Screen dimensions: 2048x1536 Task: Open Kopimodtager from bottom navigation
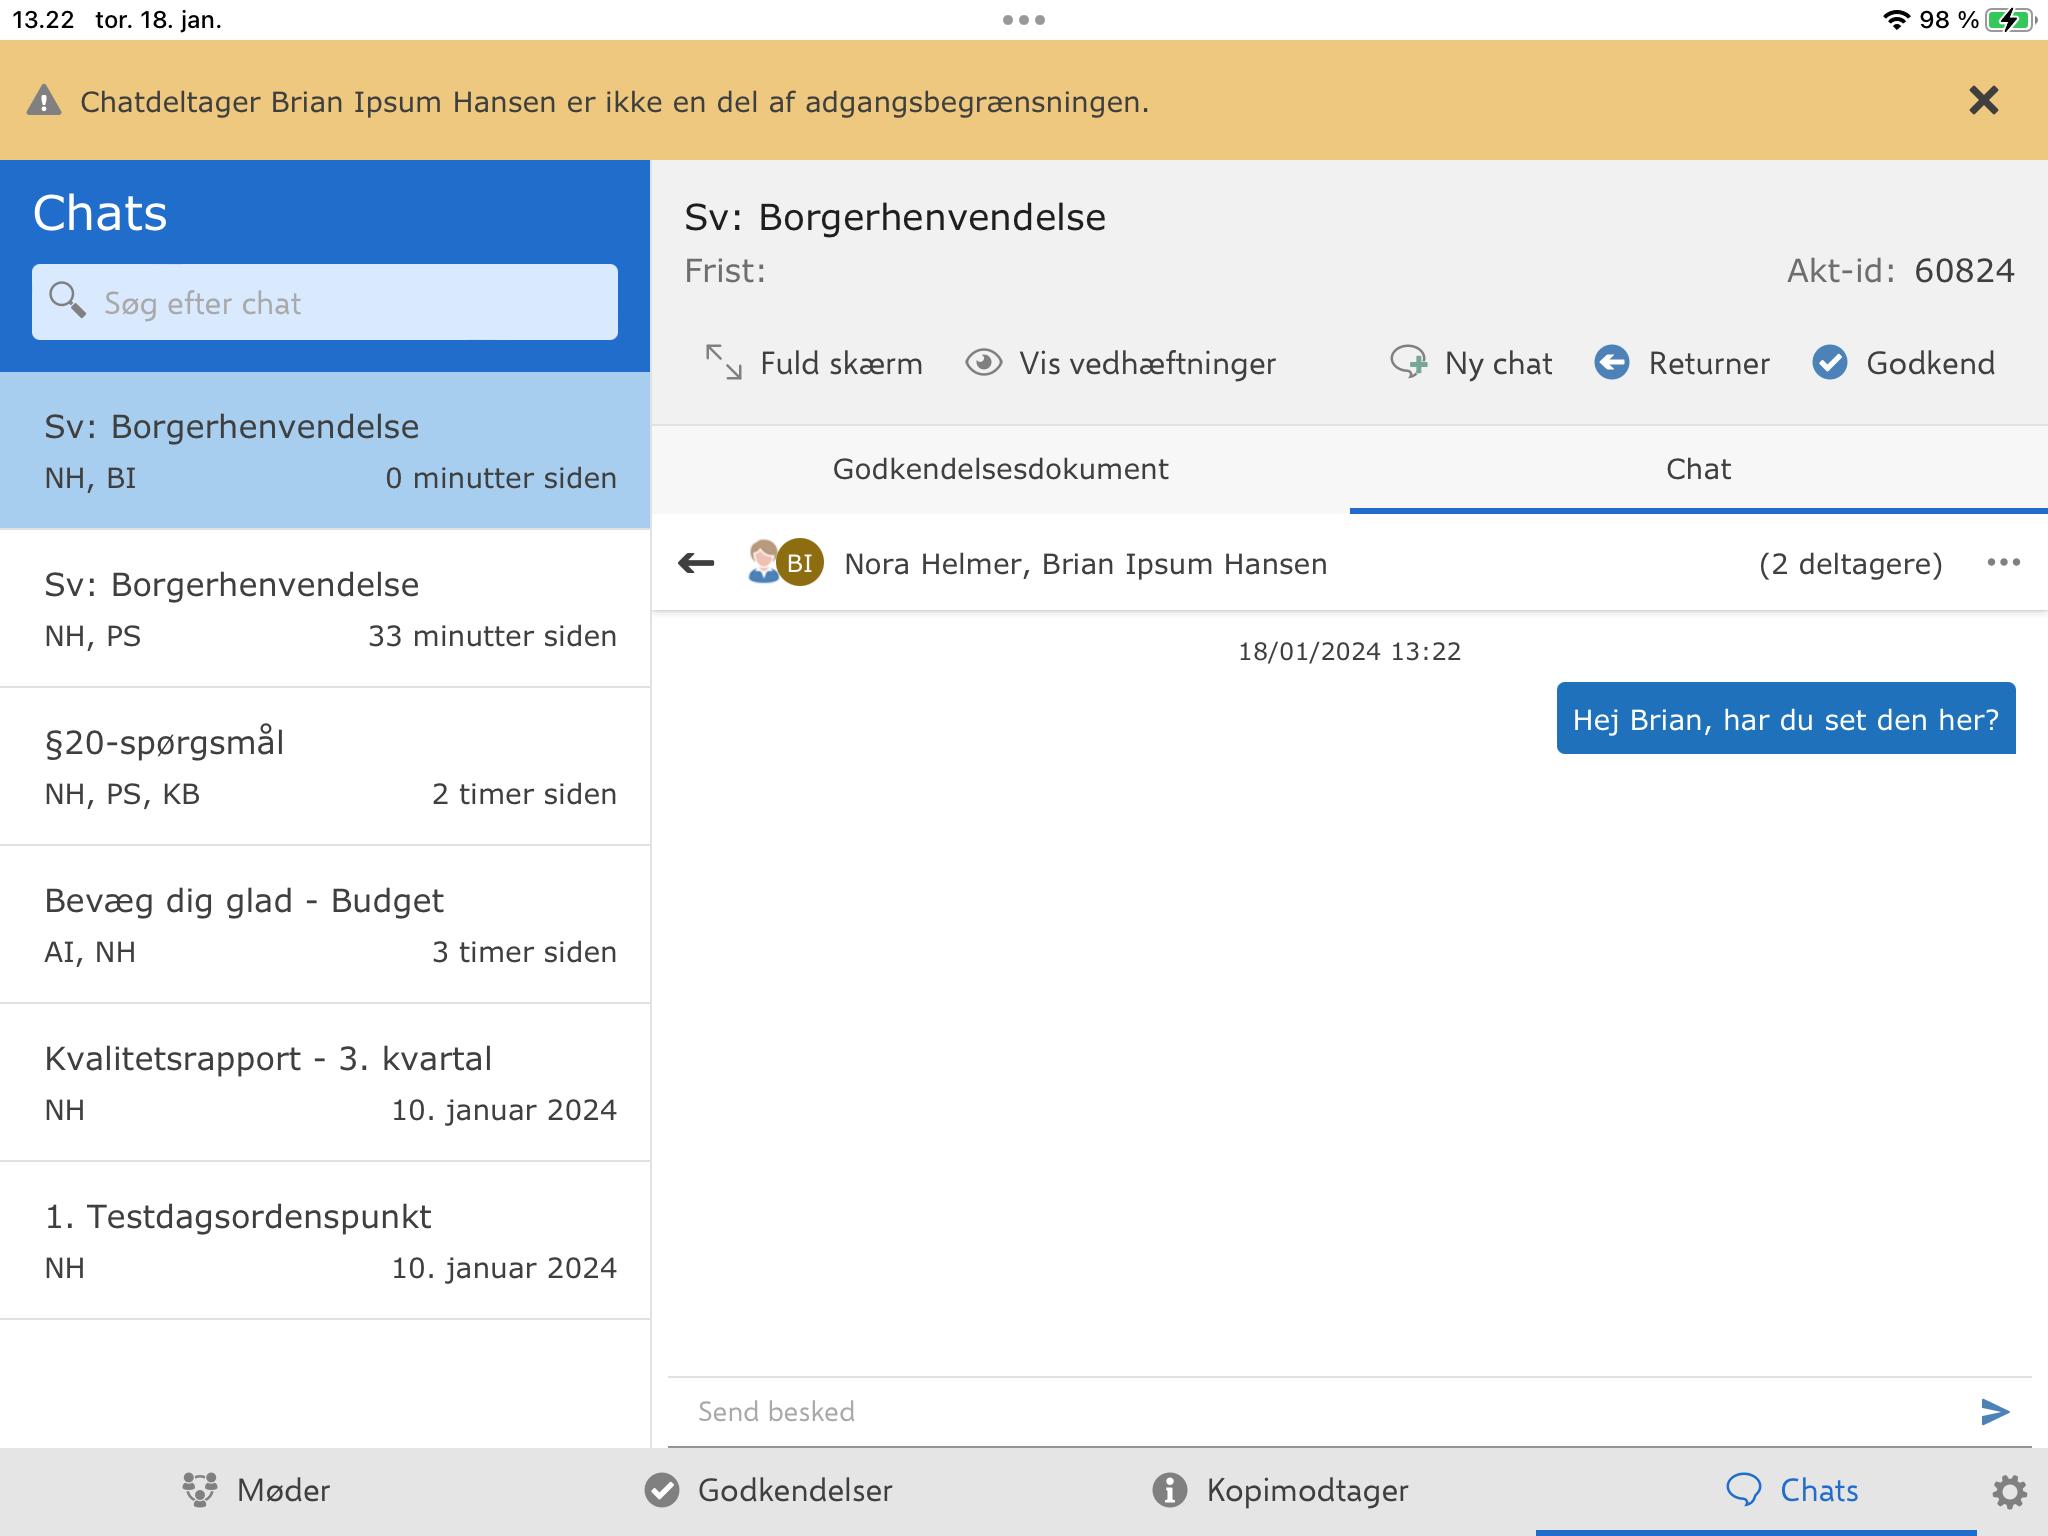click(1280, 1491)
